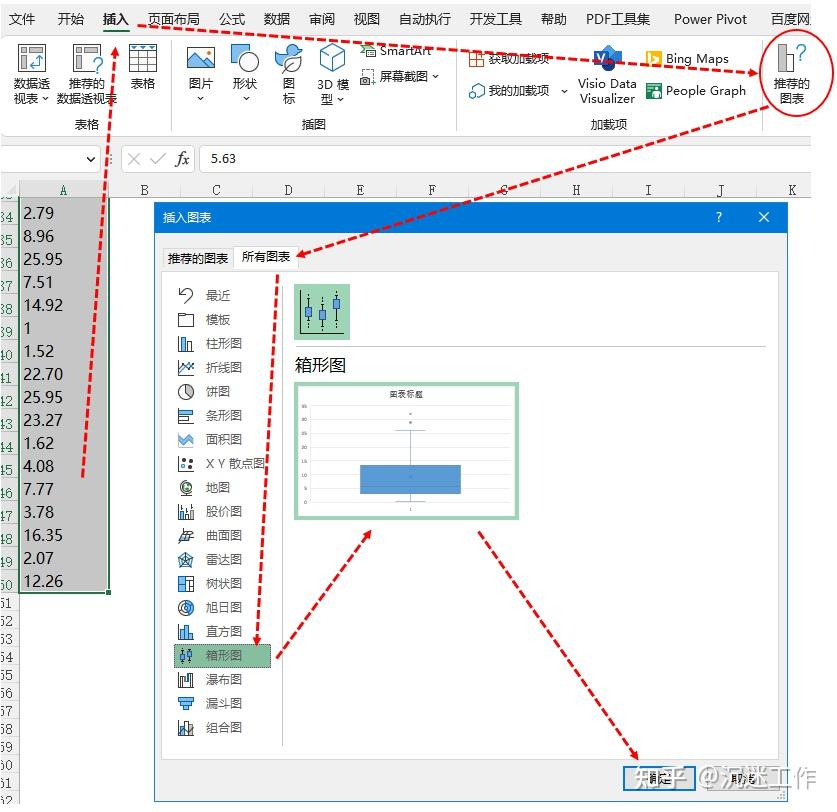The width and height of the screenshot is (837, 812).
Task: Select 曲面图 (Surface) chart type
Action: 223,535
